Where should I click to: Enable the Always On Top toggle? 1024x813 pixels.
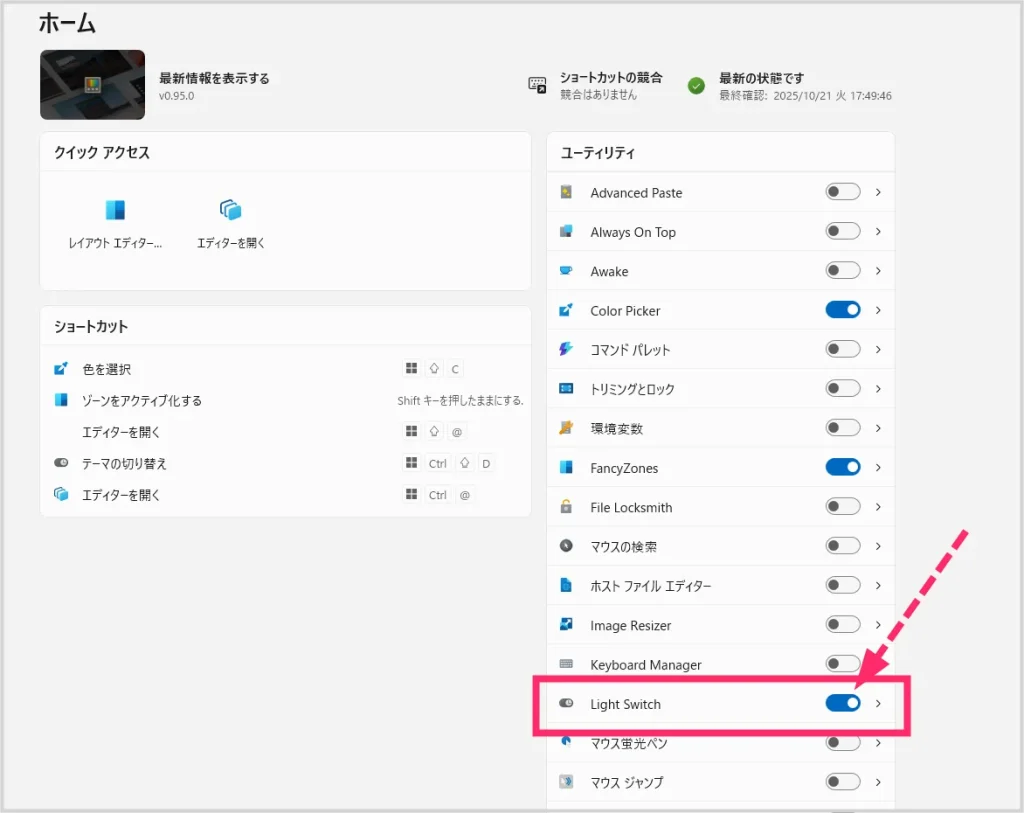(x=842, y=231)
